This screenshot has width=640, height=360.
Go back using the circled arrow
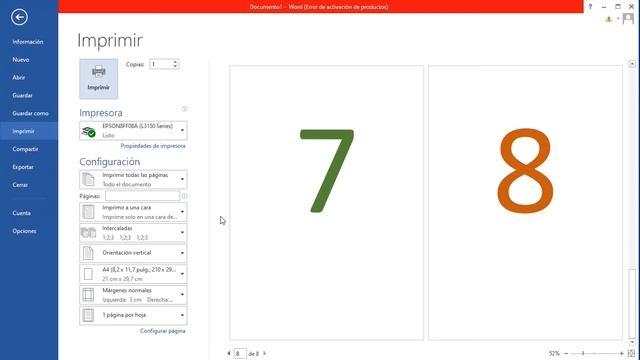(x=19, y=17)
